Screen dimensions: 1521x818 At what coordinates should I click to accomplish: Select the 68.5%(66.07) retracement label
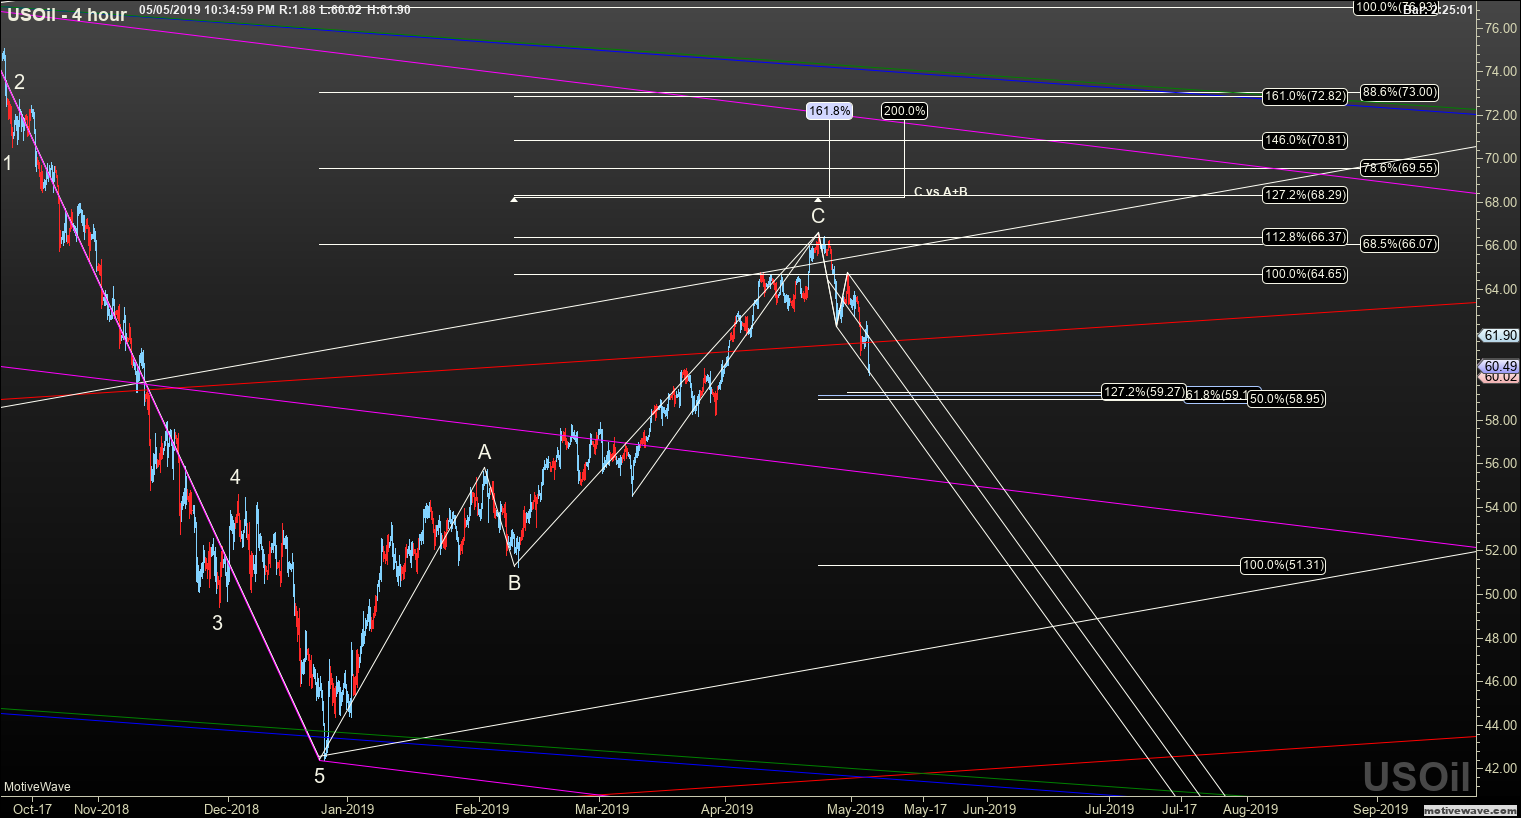pos(1400,243)
